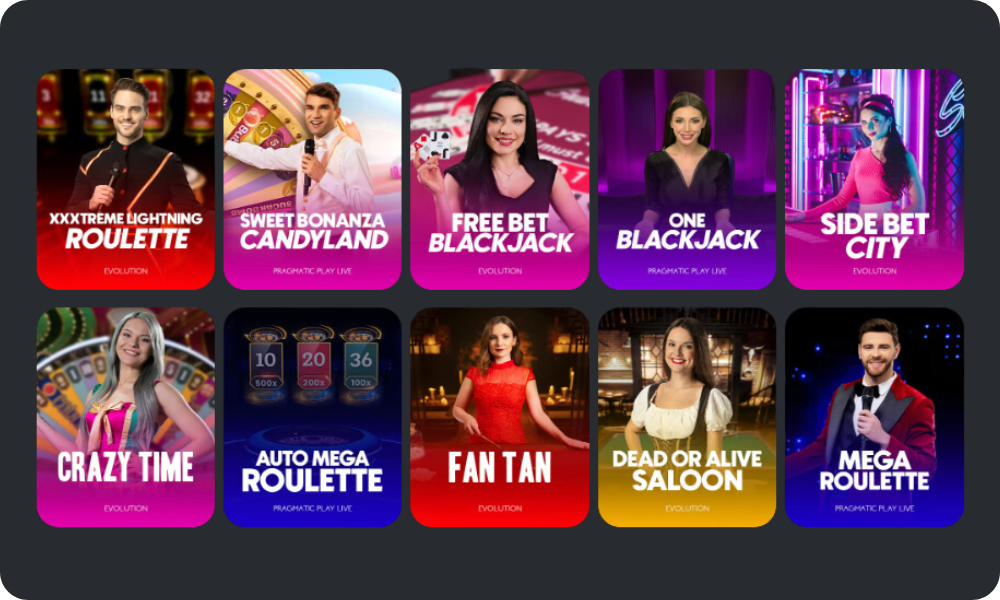Screen dimensions: 1000x600
Task: Click the playing cards held by the dealer
Action: [x=433, y=145]
